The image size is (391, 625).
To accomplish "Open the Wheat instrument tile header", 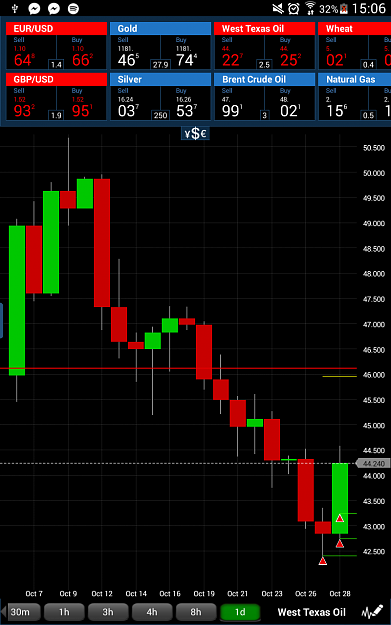I will click(x=355, y=29).
